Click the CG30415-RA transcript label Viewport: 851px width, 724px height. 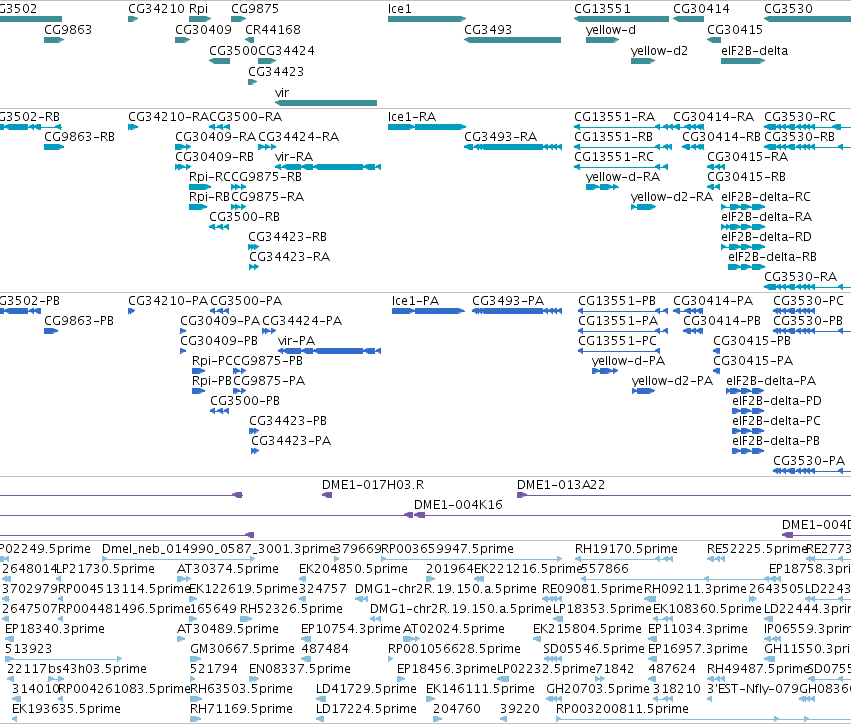point(747,157)
